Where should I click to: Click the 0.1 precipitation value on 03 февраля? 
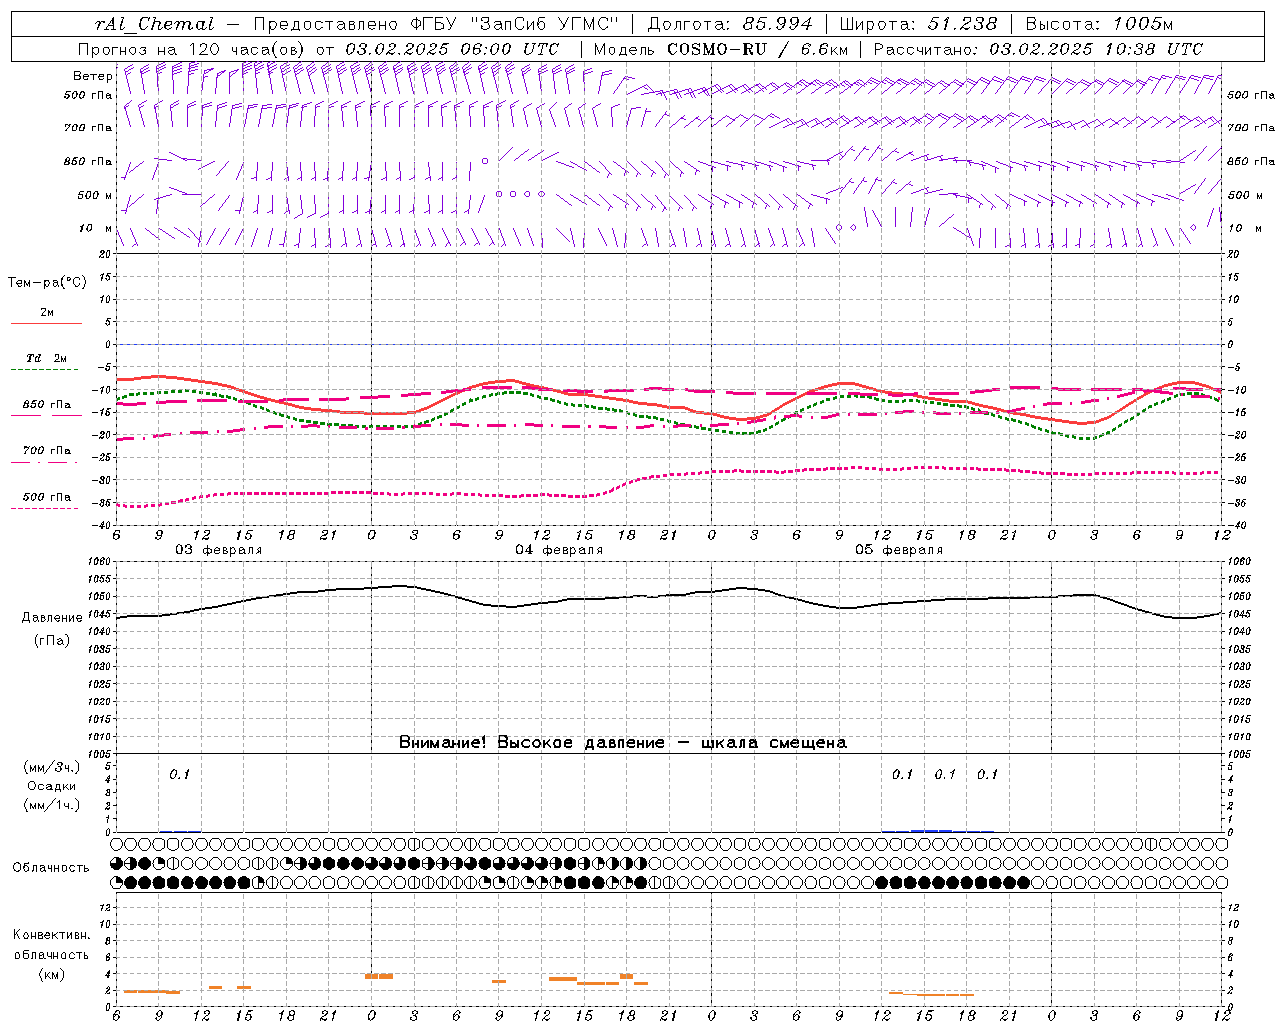click(x=179, y=774)
